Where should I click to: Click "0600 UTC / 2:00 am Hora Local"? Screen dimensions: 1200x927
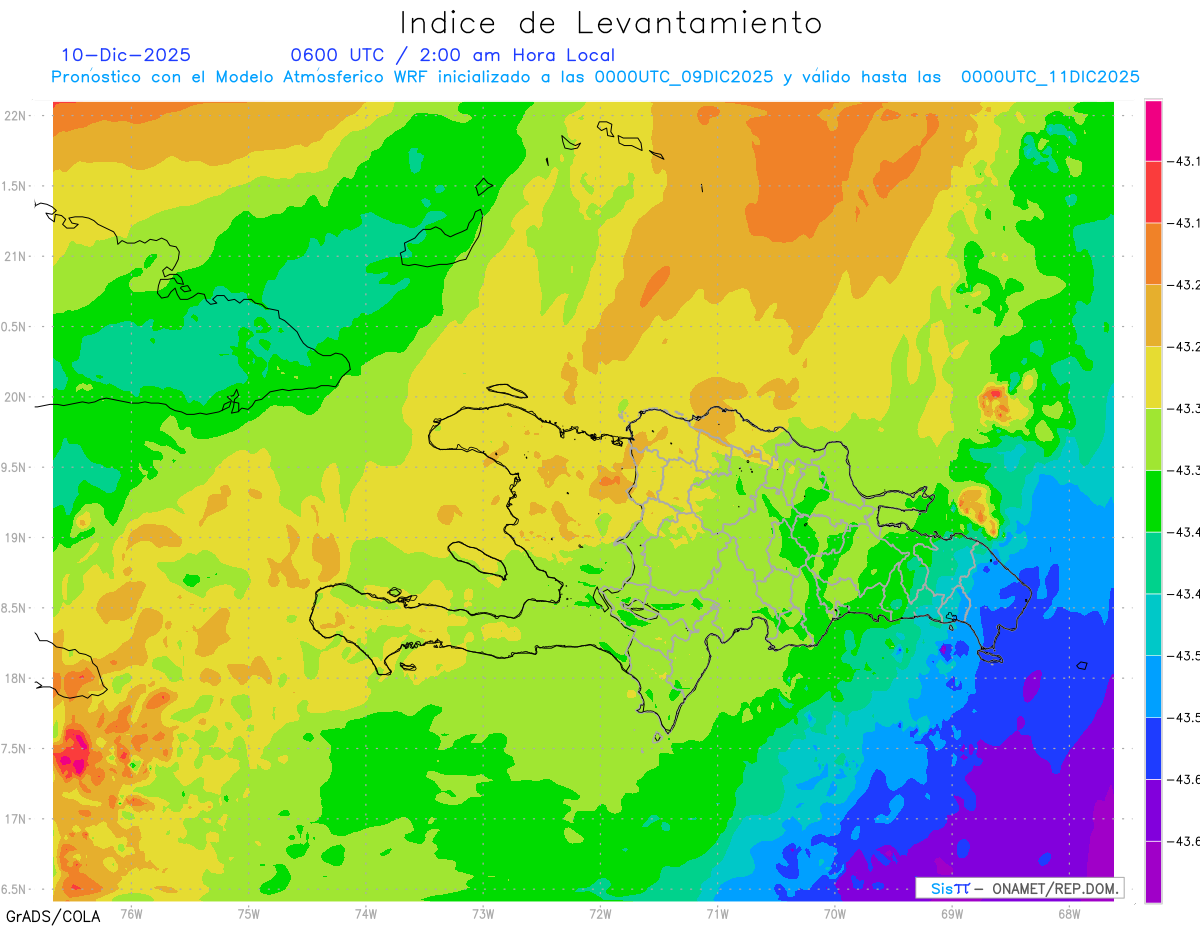(x=453, y=55)
